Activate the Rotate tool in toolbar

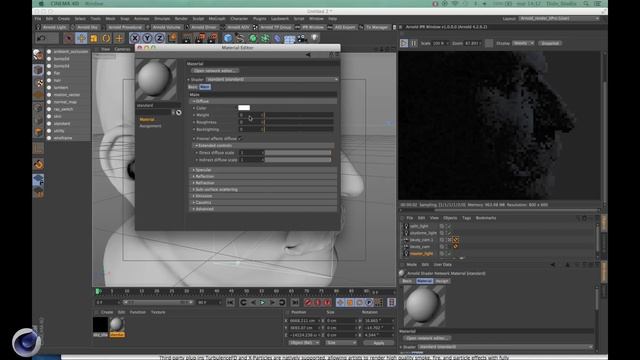(106, 38)
